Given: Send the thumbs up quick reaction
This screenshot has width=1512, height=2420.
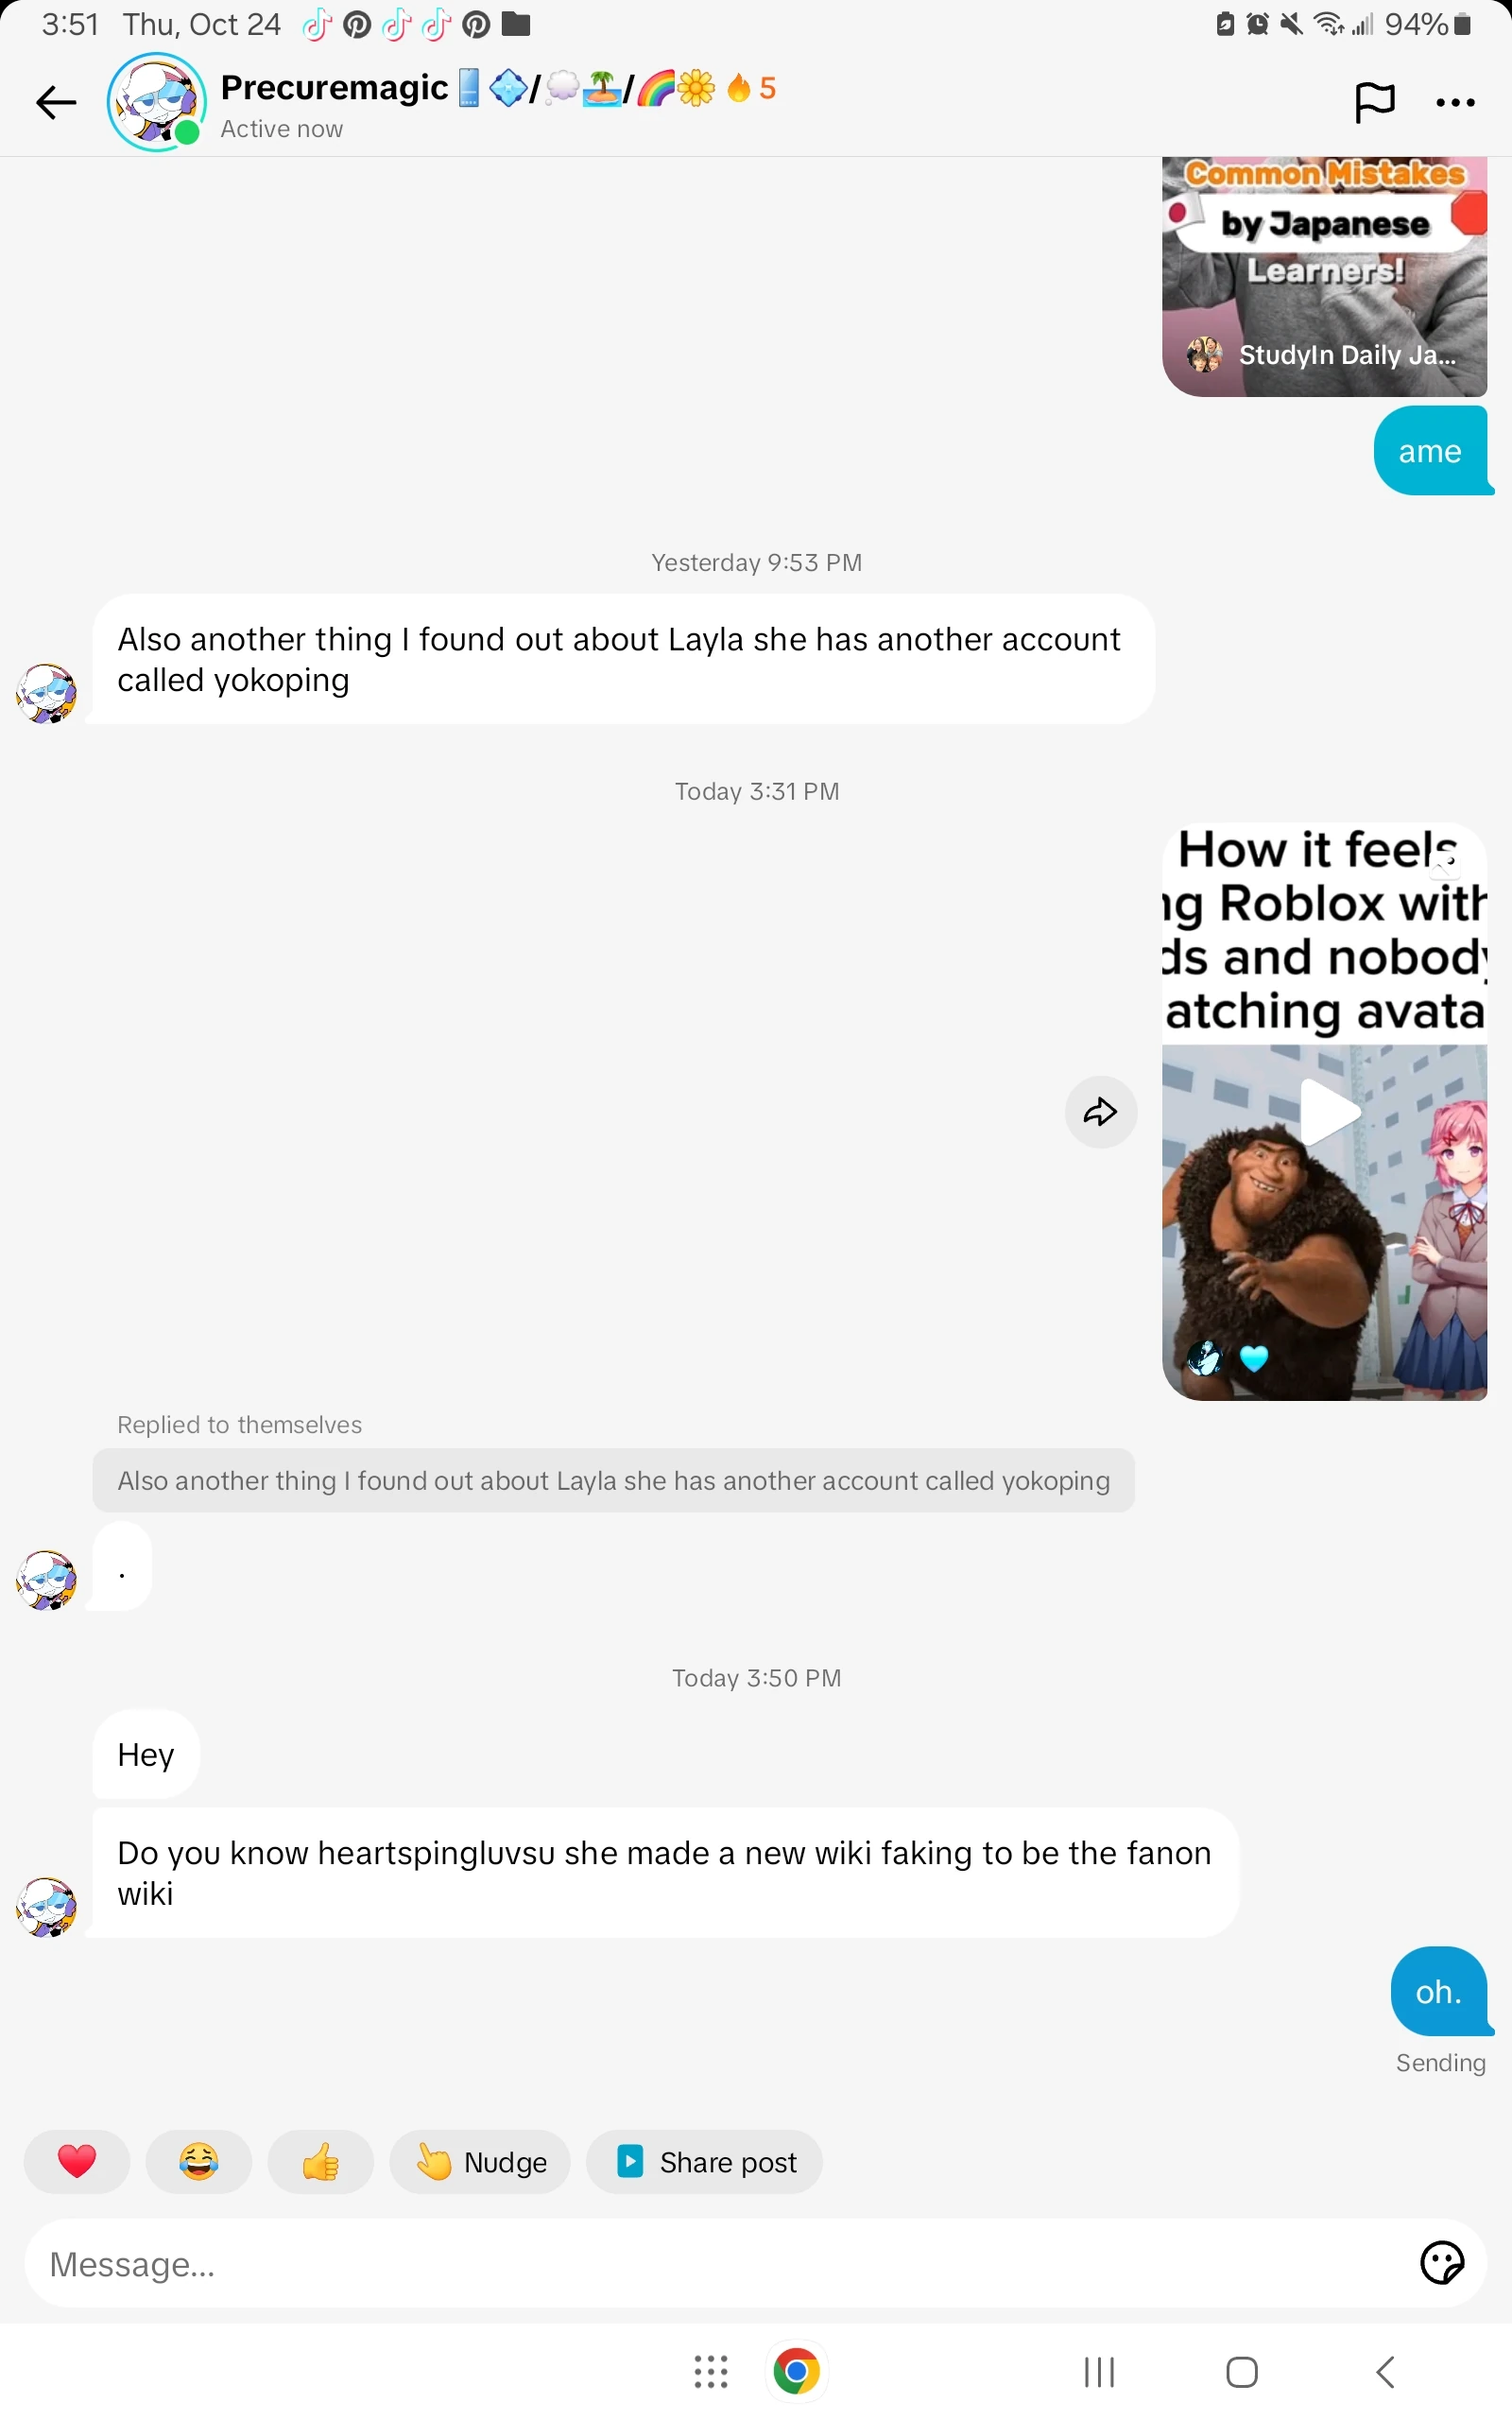Looking at the screenshot, I should [x=320, y=2162].
